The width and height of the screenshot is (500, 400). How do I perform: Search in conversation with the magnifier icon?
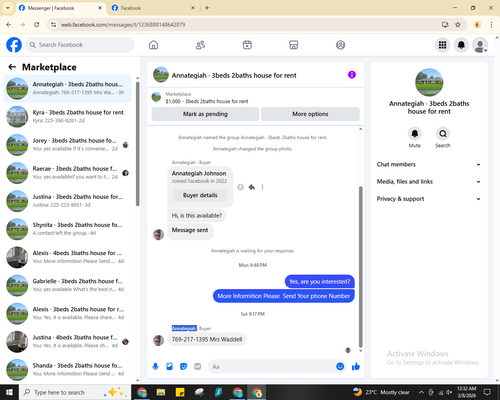pos(443,134)
